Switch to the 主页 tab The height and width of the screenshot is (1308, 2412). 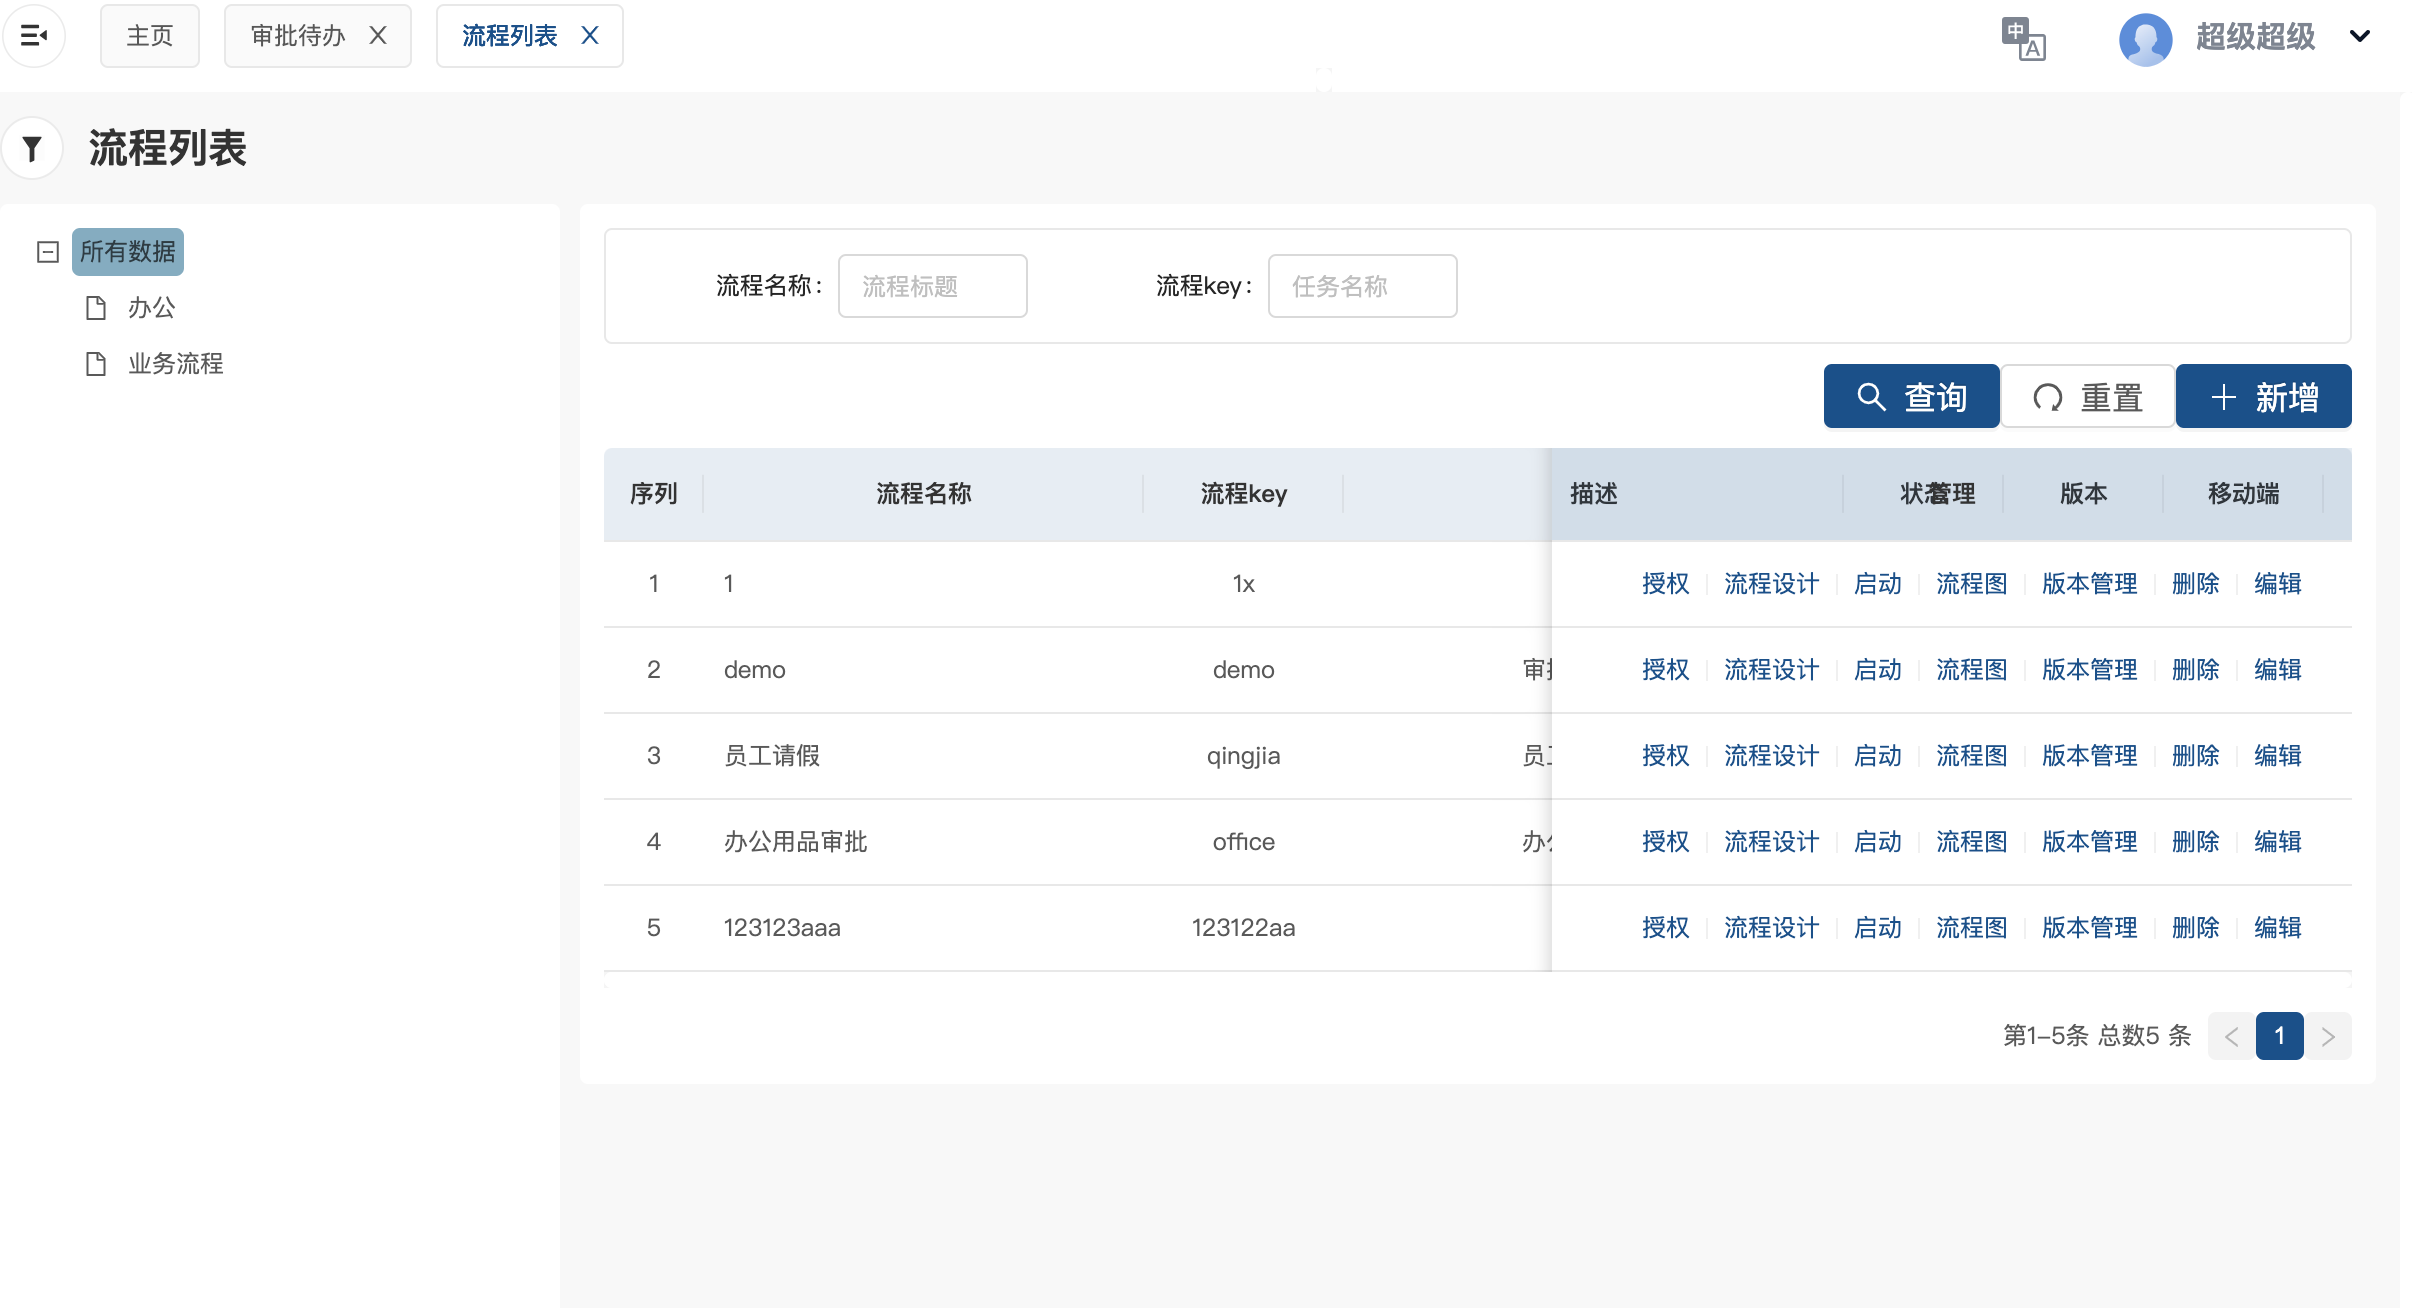[x=150, y=36]
